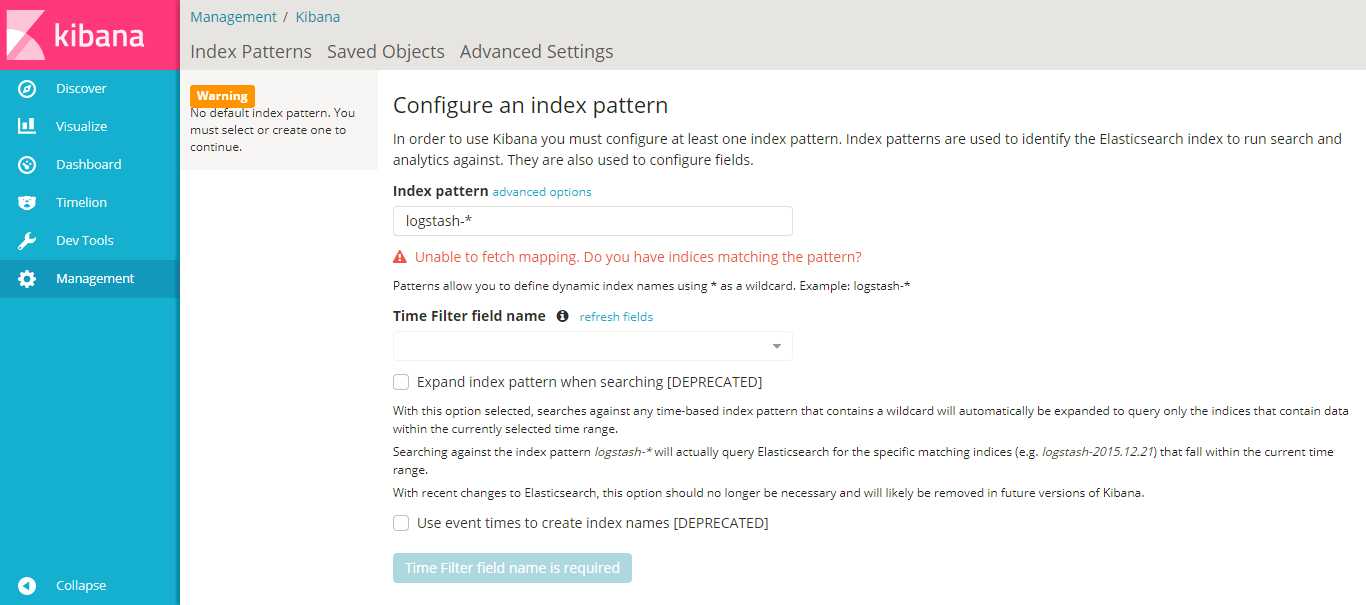1366x605 pixels.
Task: Open Visualize via its bar chart icon
Action: coord(27,127)
